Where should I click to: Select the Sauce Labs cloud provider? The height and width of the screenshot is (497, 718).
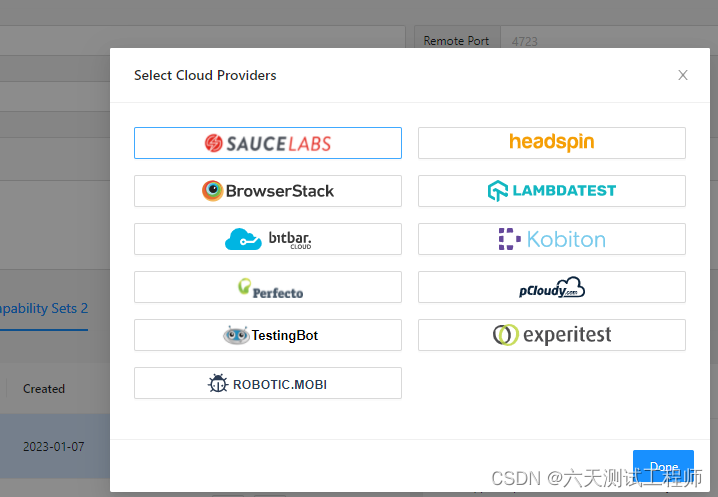268,143
